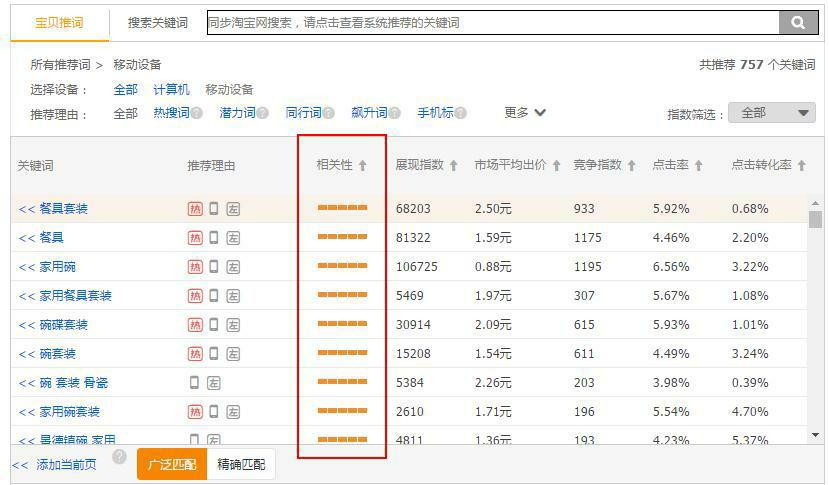Screen dimensions: 829x485
Task: Click the help icon beside 潜力词
Action: point(263,114)
